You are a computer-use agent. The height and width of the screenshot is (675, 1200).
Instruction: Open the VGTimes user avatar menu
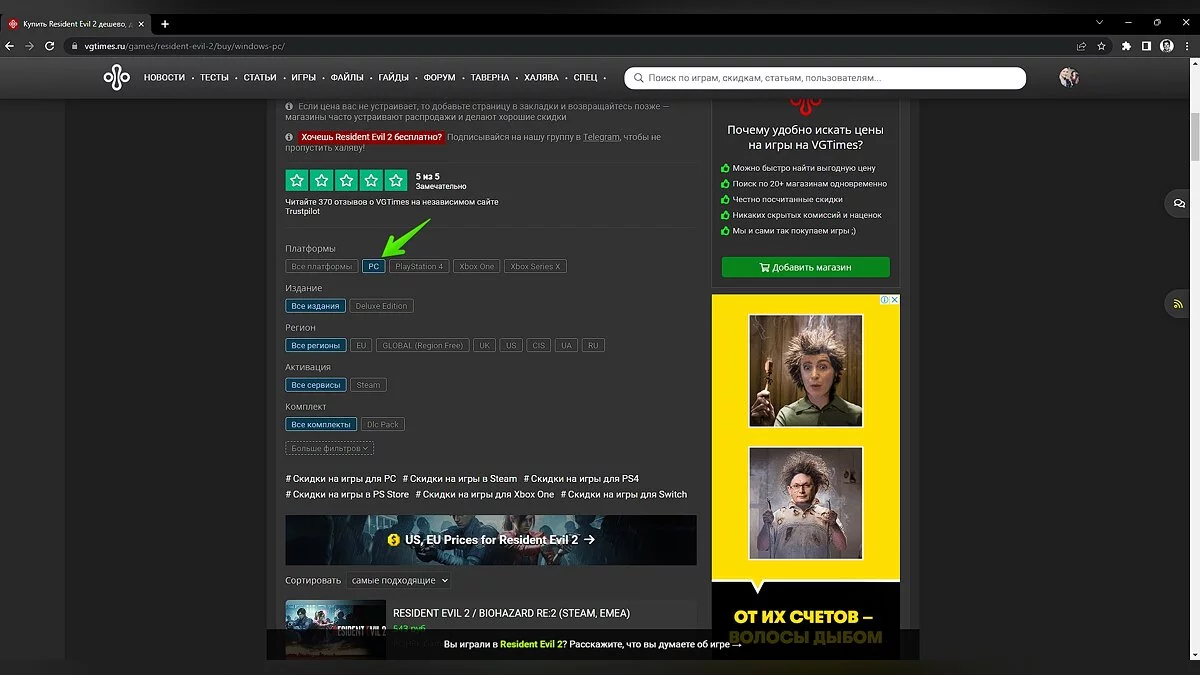pyautogui.click(x=1069, y=77)
